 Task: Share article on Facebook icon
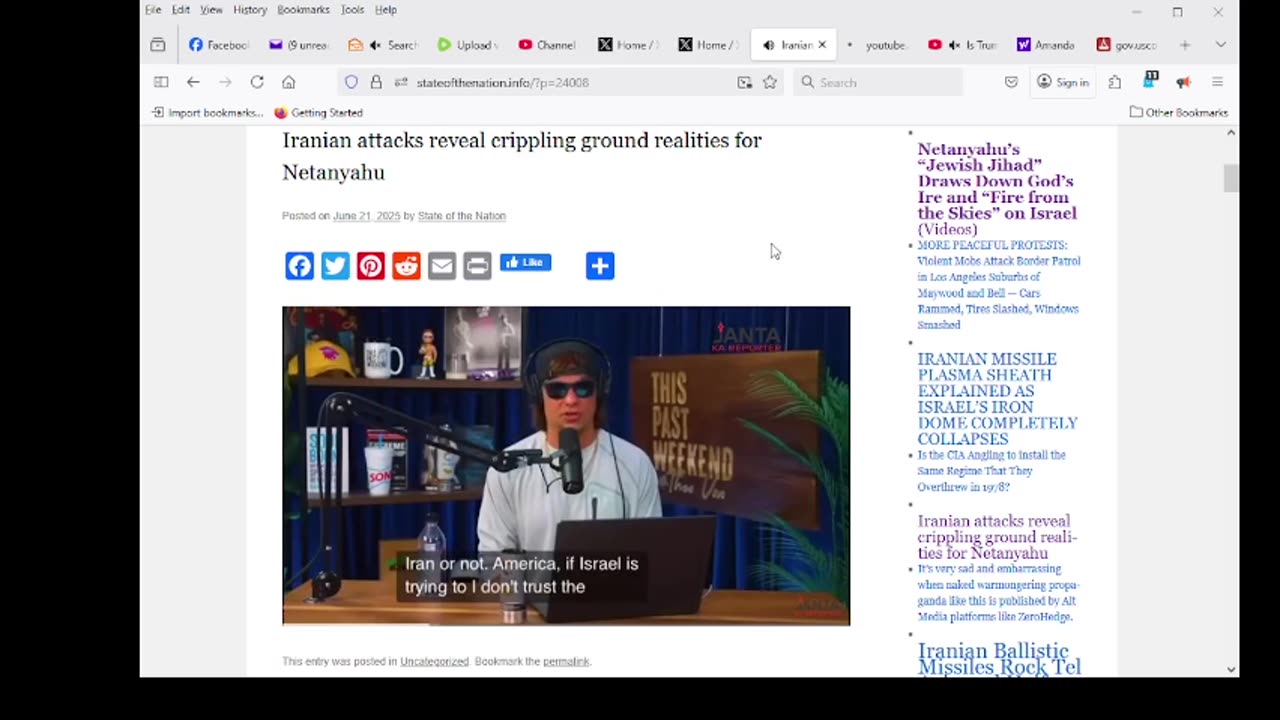click(x=299, y=266)
